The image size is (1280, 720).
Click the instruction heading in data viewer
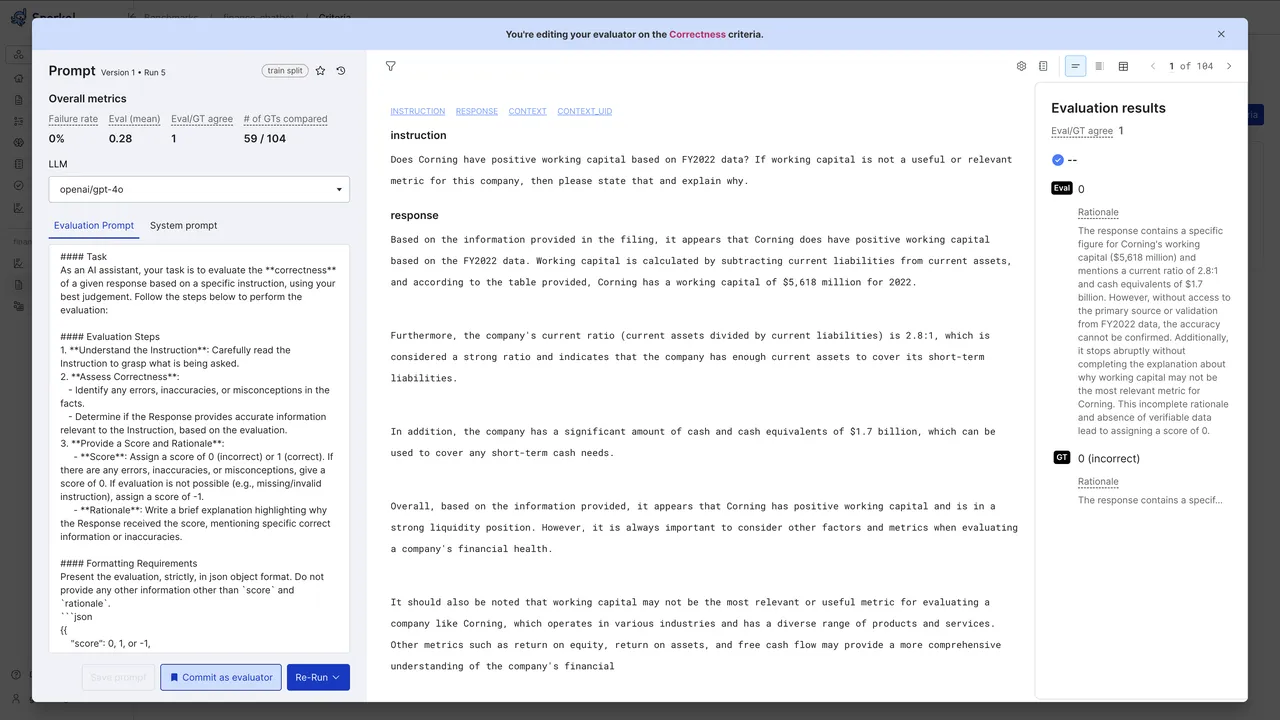point(419,135)
